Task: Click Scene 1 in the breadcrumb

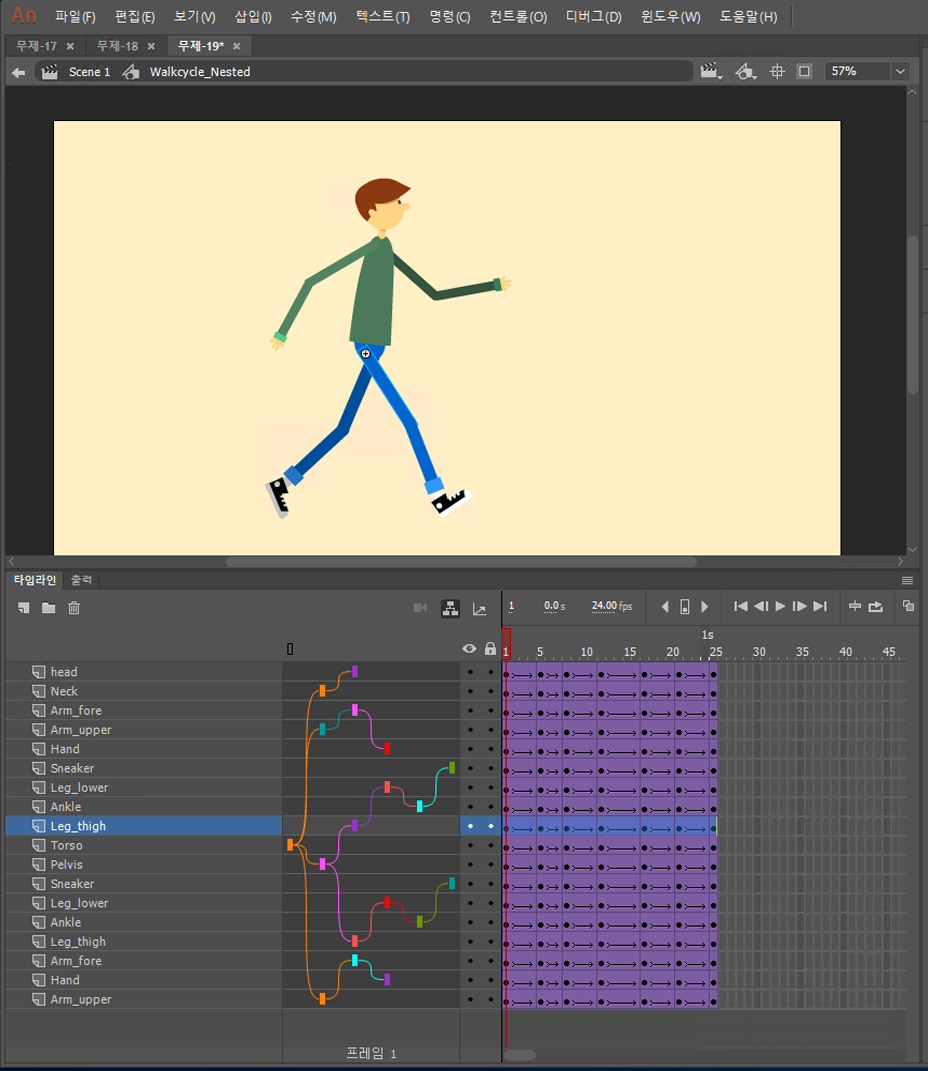Action: 89,72
